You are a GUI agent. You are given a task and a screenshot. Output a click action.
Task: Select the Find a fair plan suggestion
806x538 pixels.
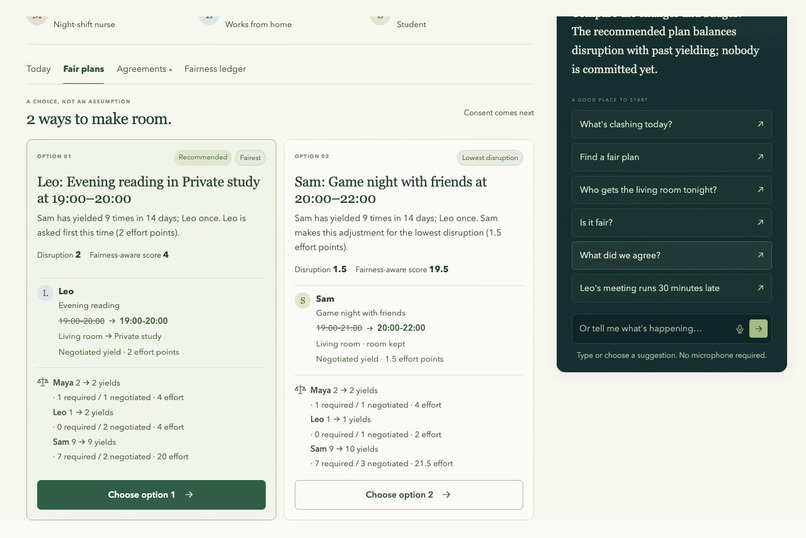[x=671, y=157]
